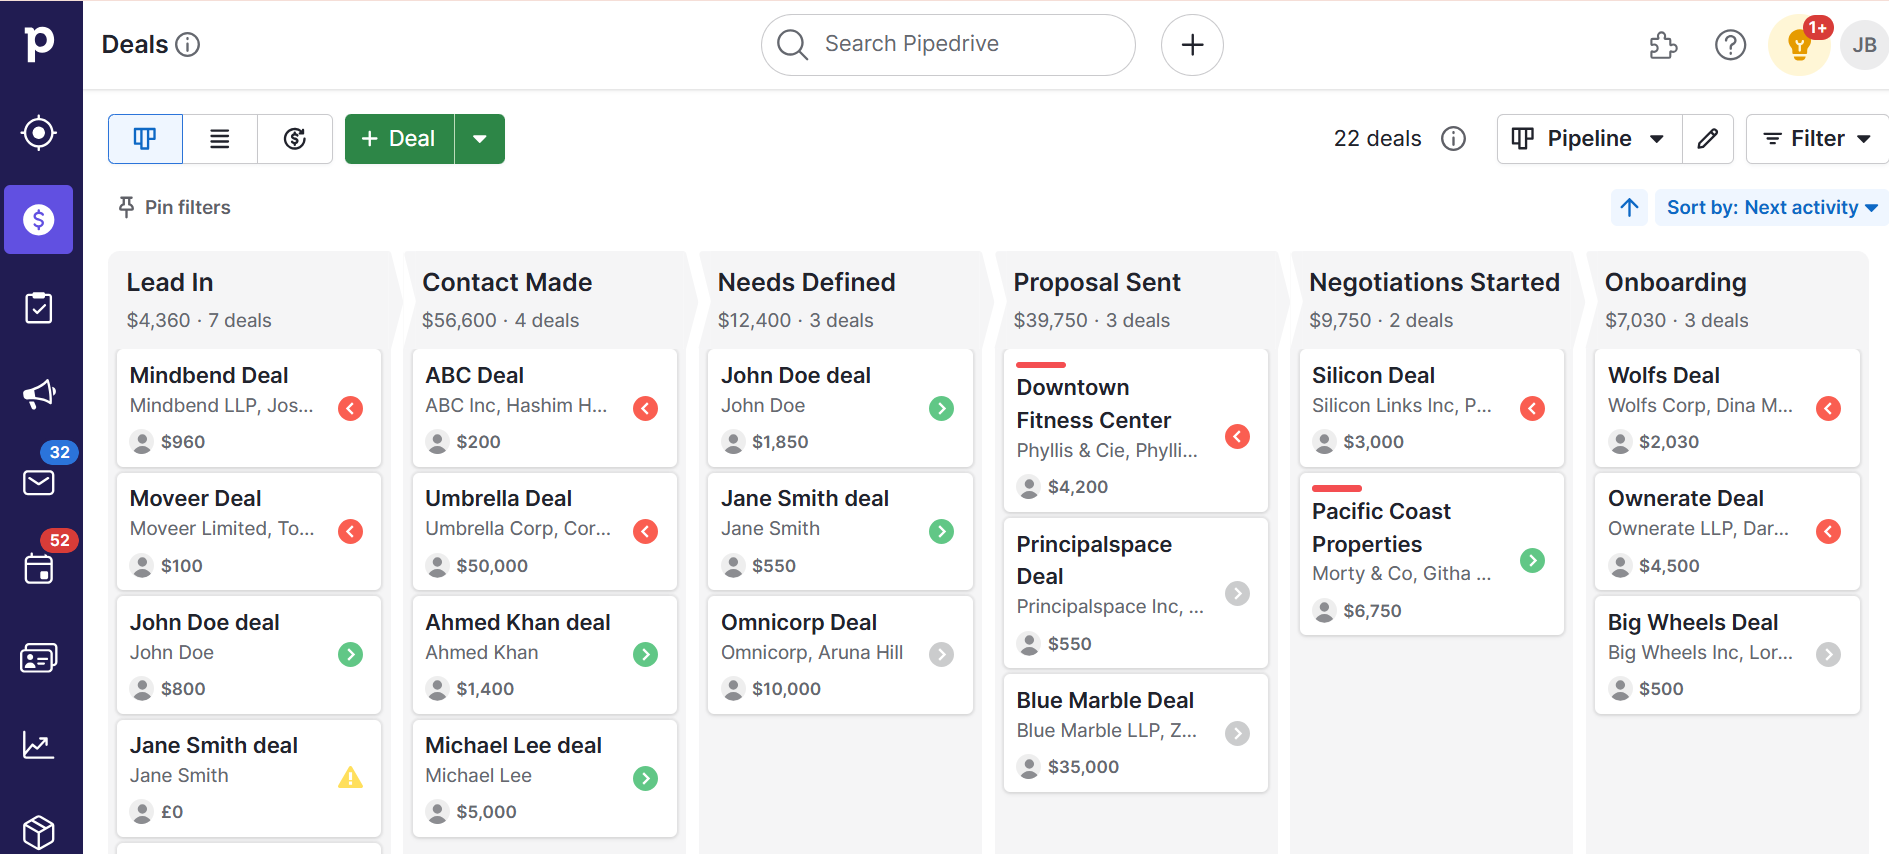Image resolution: width=1889 pixels, height=854 pixels.
Task: Open the Insights chart icon in sidebar
Action: click(39, 745)
